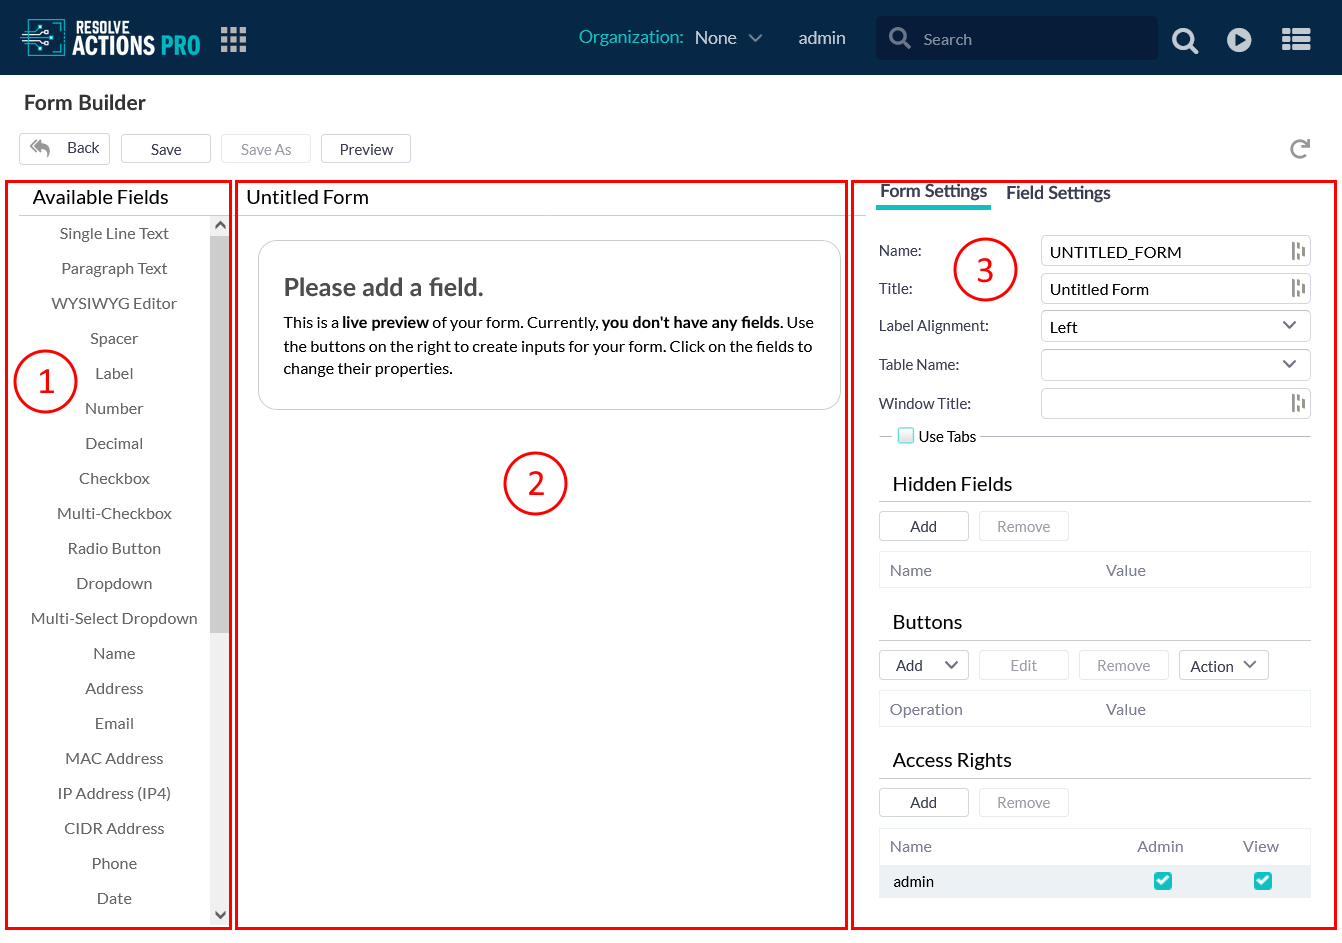Screen dimensions: 1342x943
Task: Uncheck the Admin right for admin
Action: click(1162, 881)
